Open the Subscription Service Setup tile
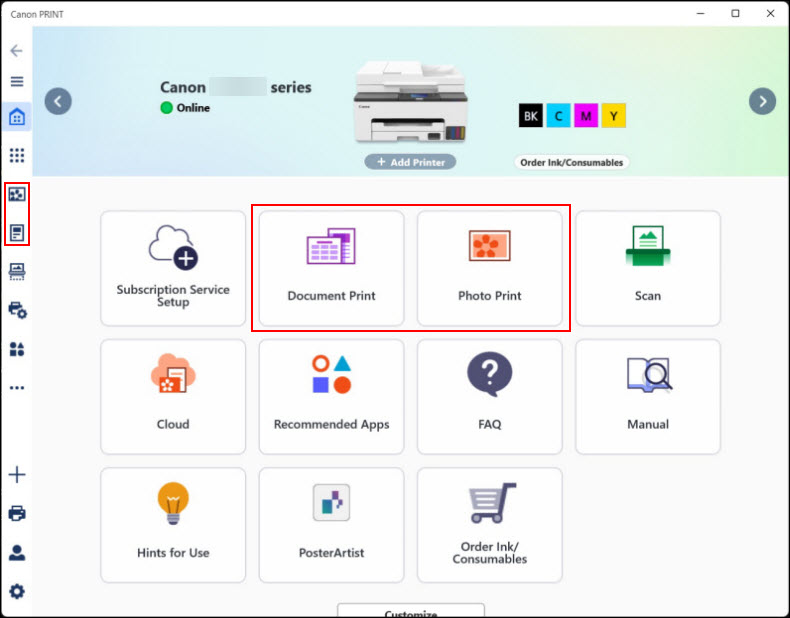 173,268
